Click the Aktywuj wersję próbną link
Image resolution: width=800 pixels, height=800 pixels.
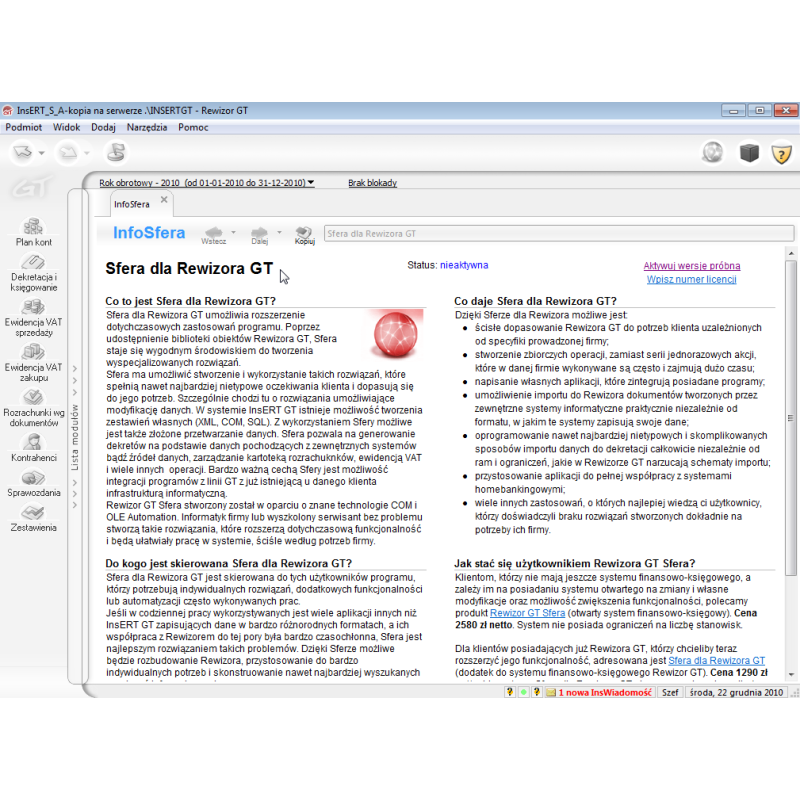pos(691,266)
